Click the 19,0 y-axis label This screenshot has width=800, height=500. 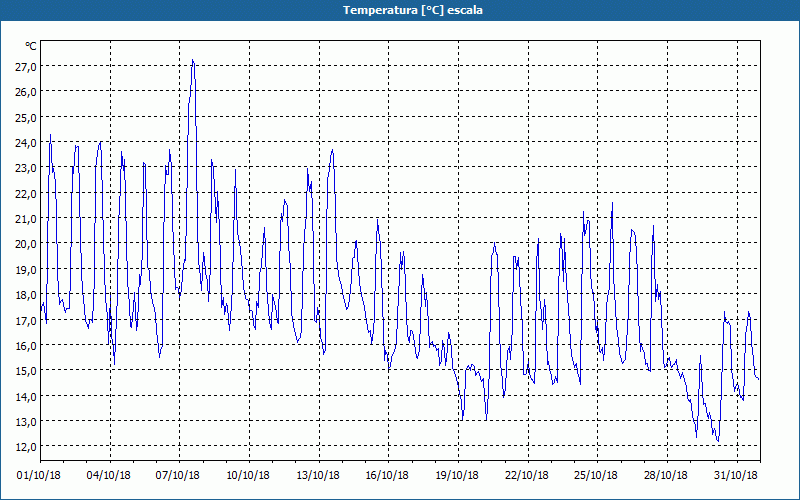coord(26,269)
